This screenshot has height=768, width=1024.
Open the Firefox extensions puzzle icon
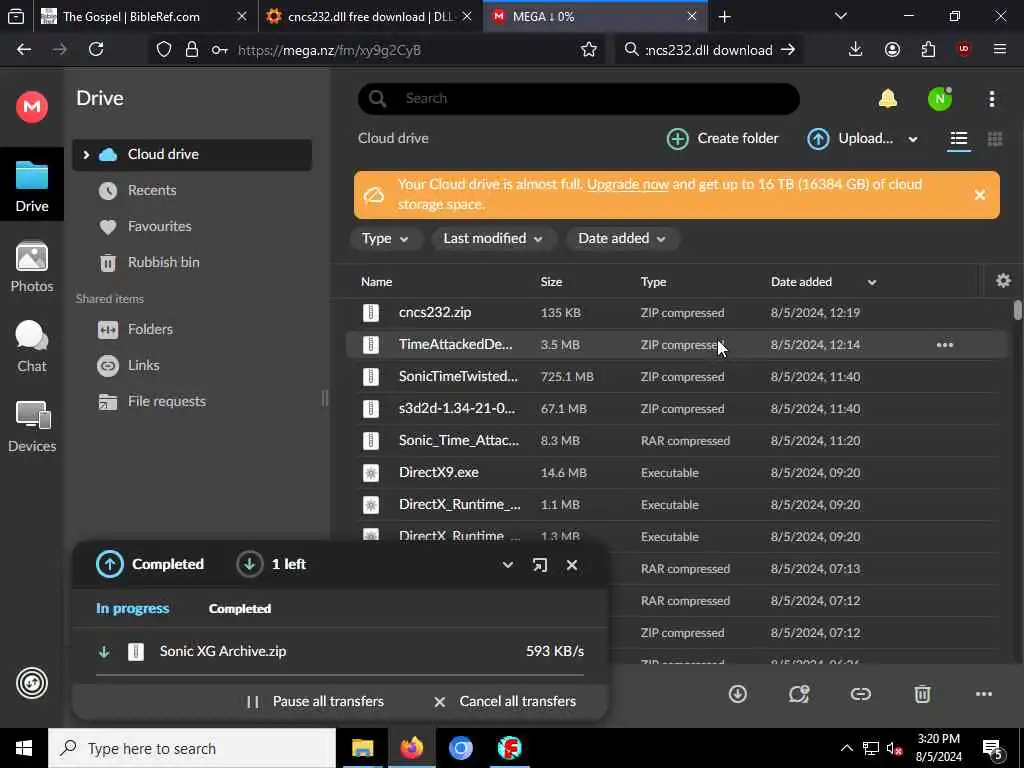[x=928, y=50]
